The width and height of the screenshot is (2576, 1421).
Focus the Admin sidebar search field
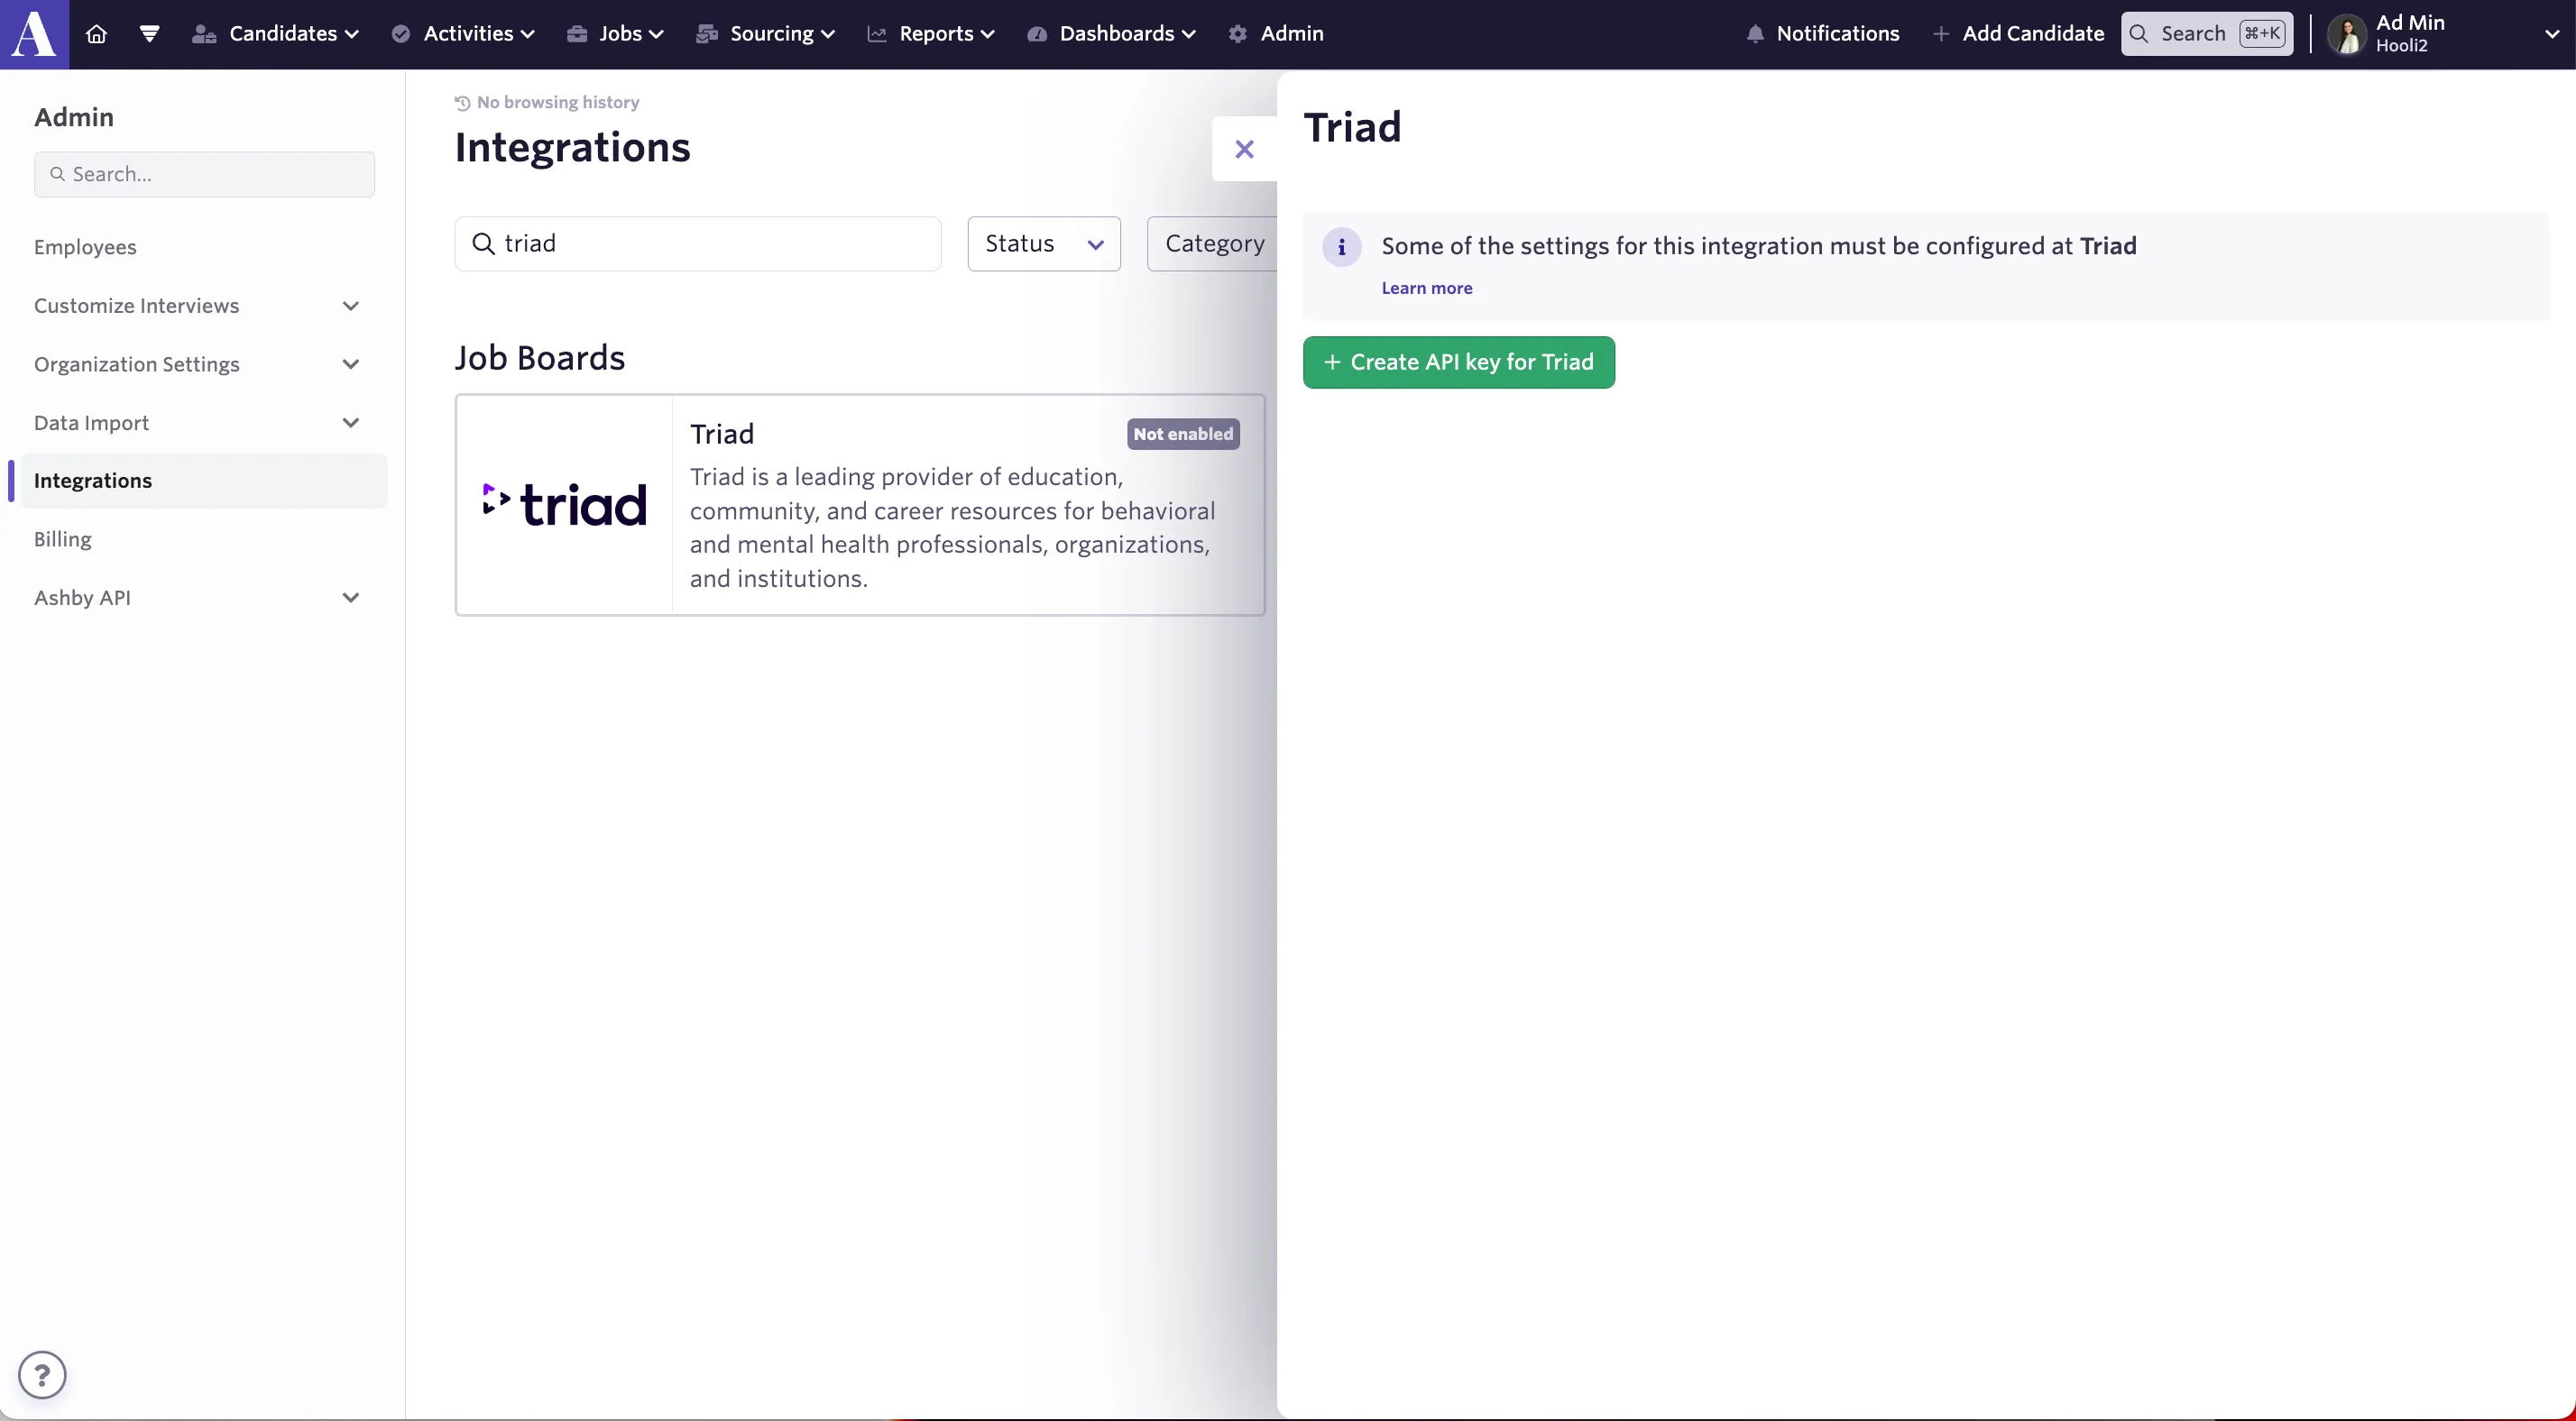(204, 174)
